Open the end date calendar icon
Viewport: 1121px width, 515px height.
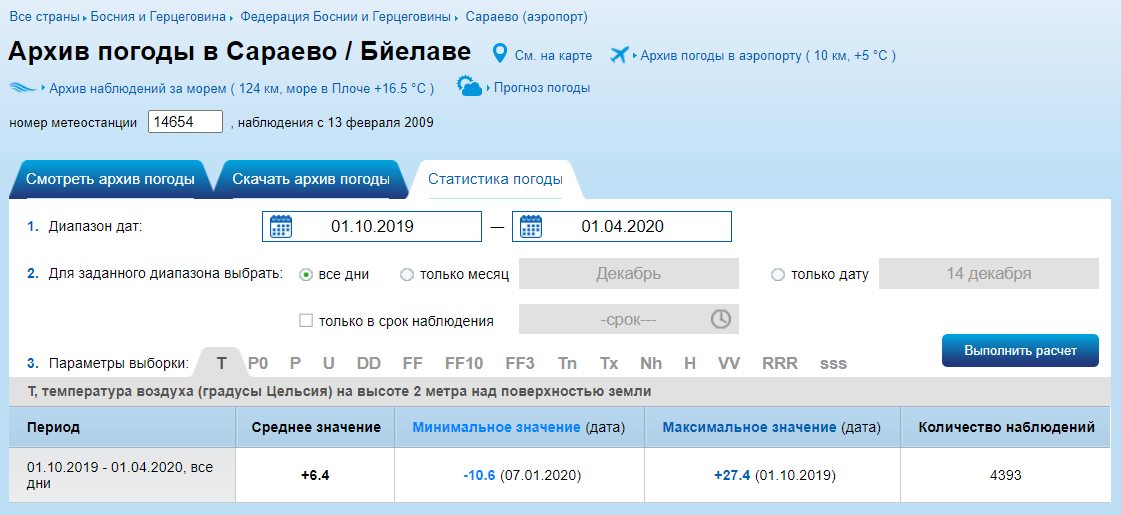tap(531, 226)
